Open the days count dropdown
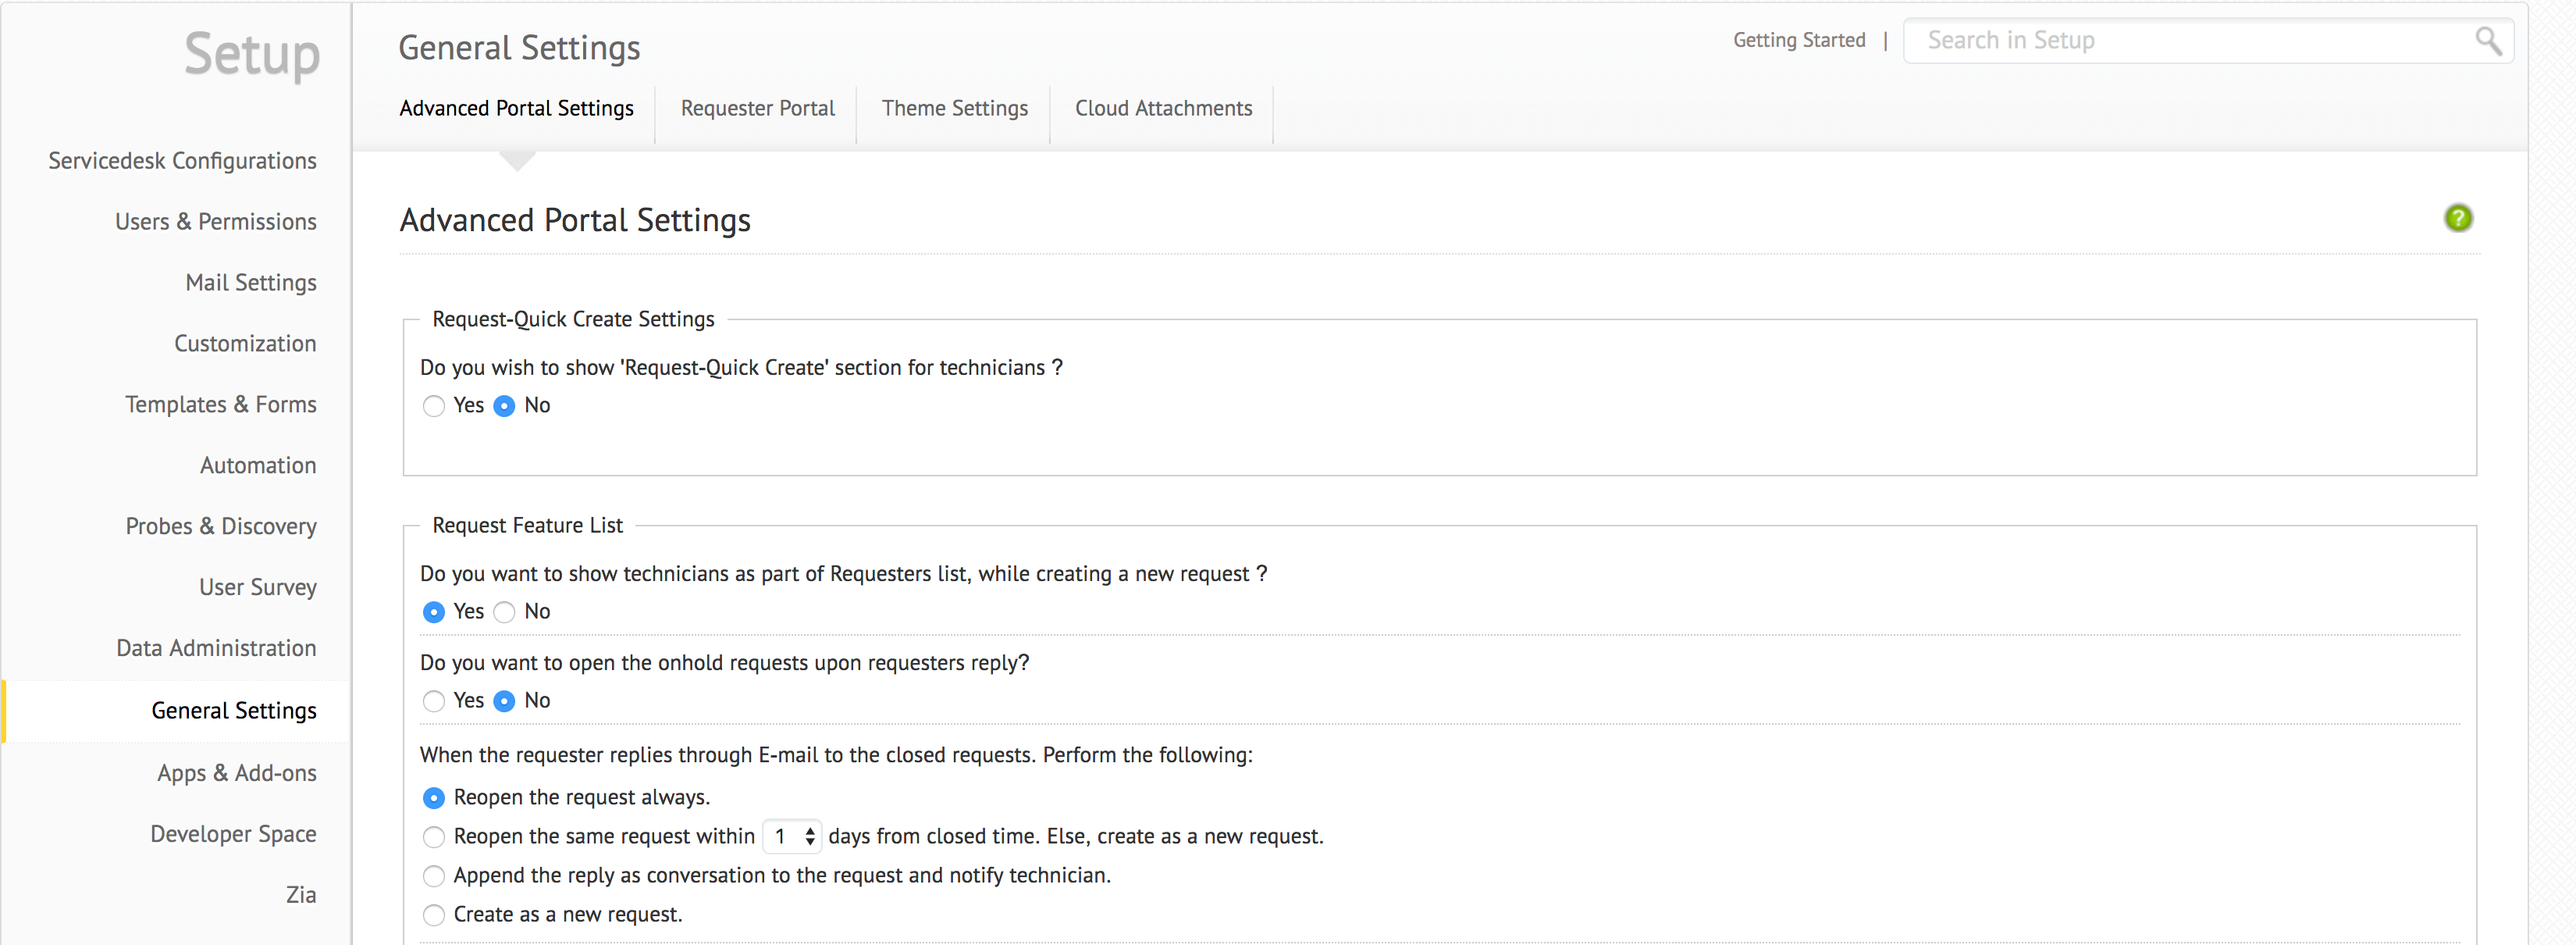Screen dimensions: 2576x945 click(792, 836)
